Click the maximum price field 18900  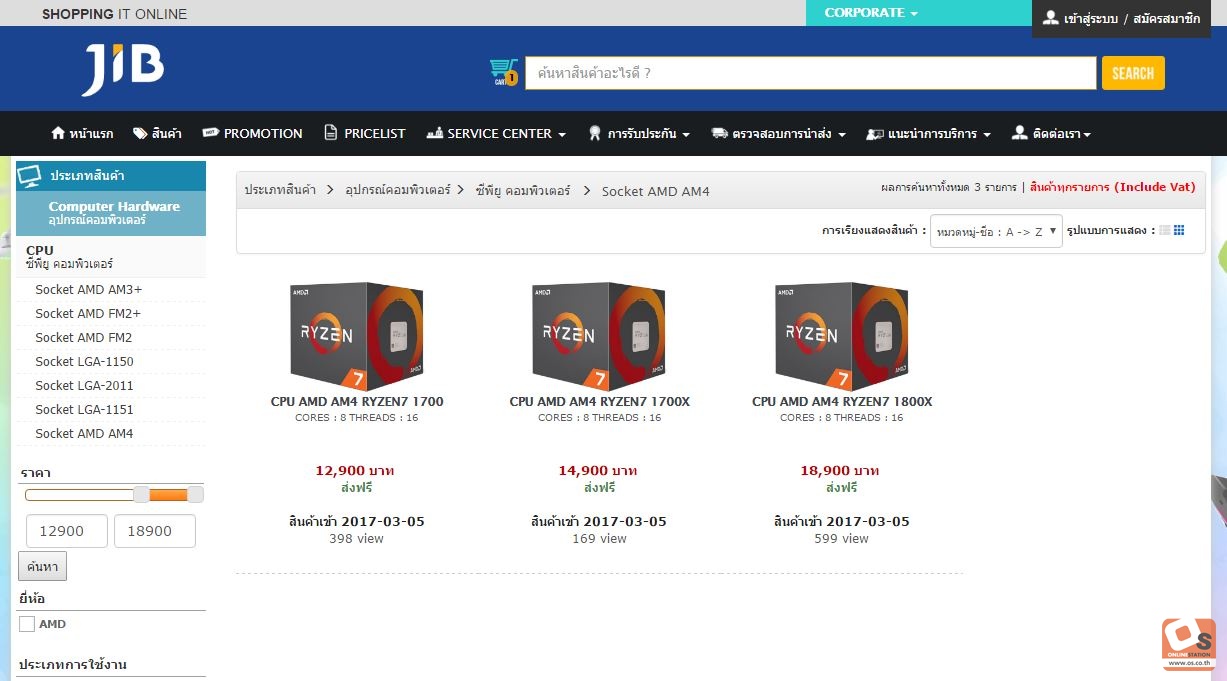pos(155,531)
